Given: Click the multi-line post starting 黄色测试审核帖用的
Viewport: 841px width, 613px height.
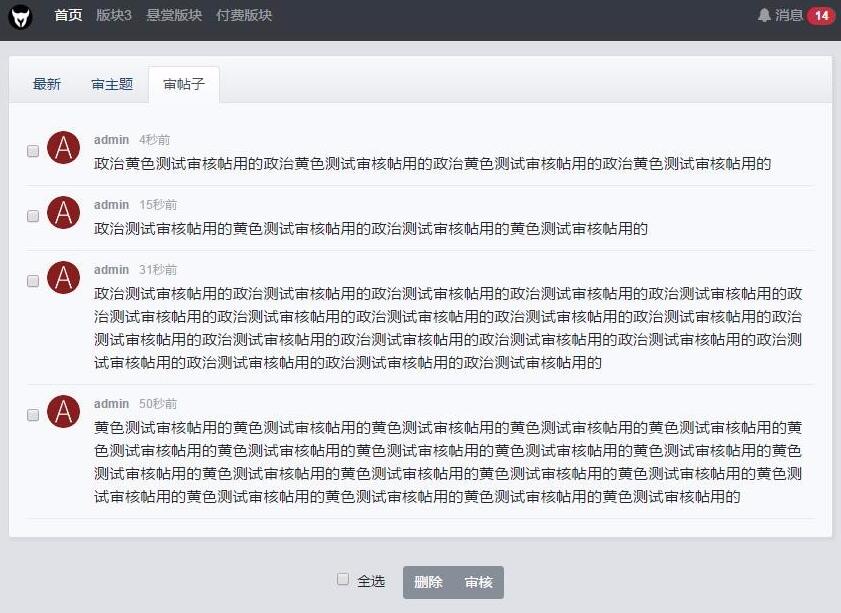Looking at the screenshot, I should click(448, 462).
